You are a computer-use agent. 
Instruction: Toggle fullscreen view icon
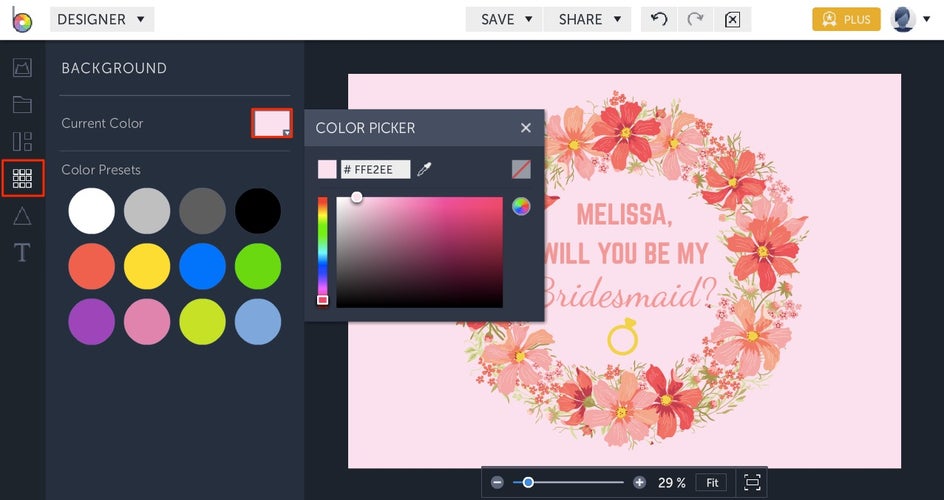click(x=752, y=483)
